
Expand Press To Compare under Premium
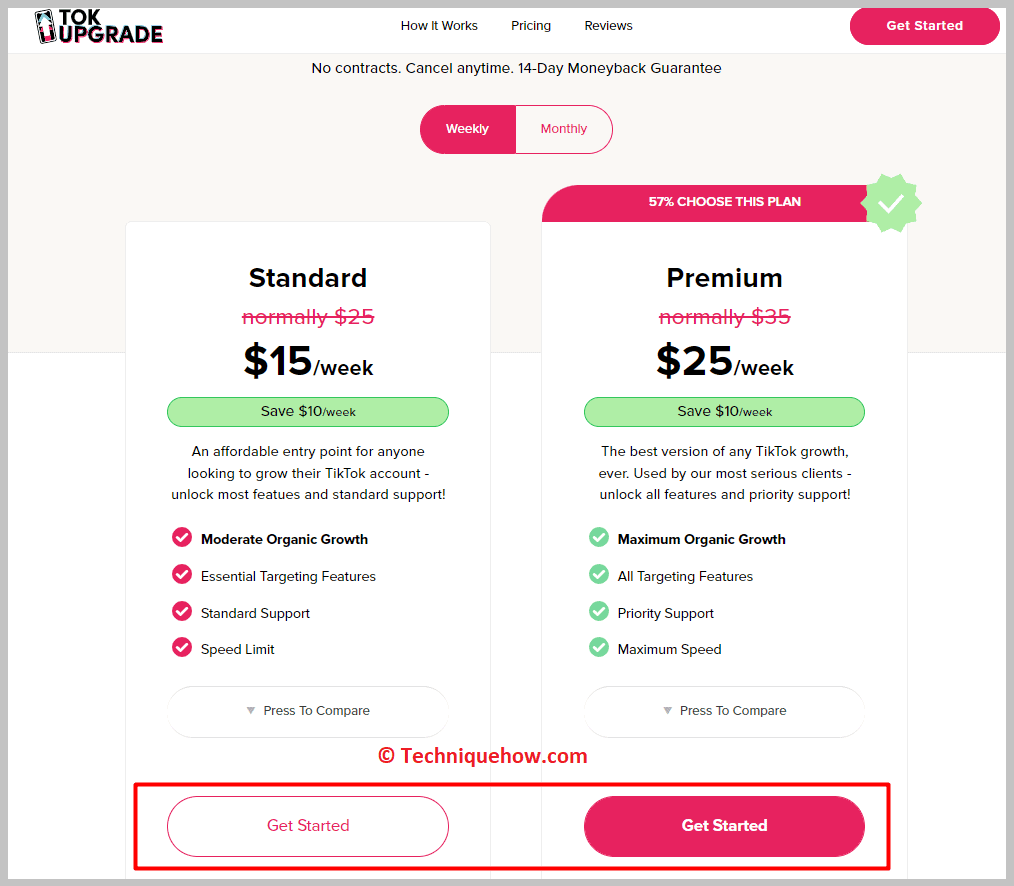[x=724, y=711]
